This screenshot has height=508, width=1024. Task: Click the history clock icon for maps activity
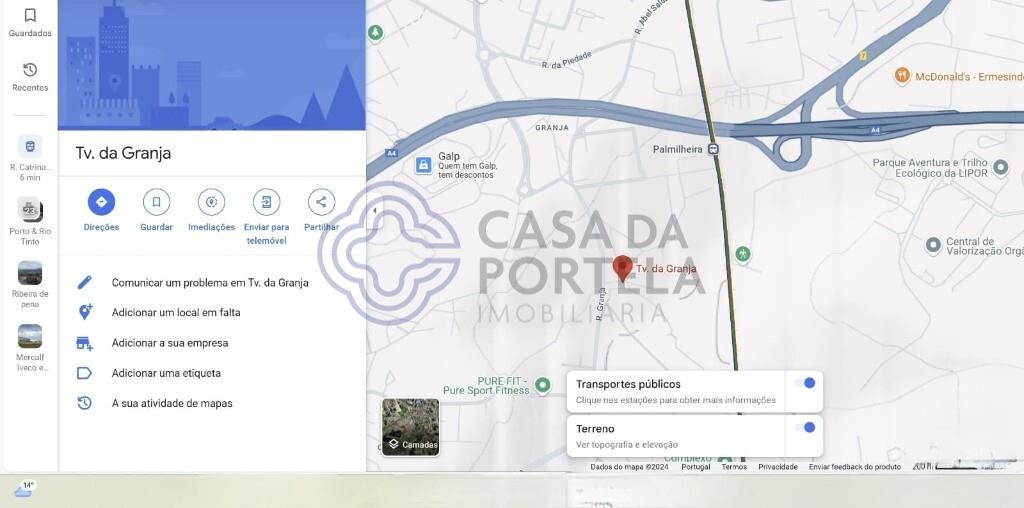(x=84, y=403)
